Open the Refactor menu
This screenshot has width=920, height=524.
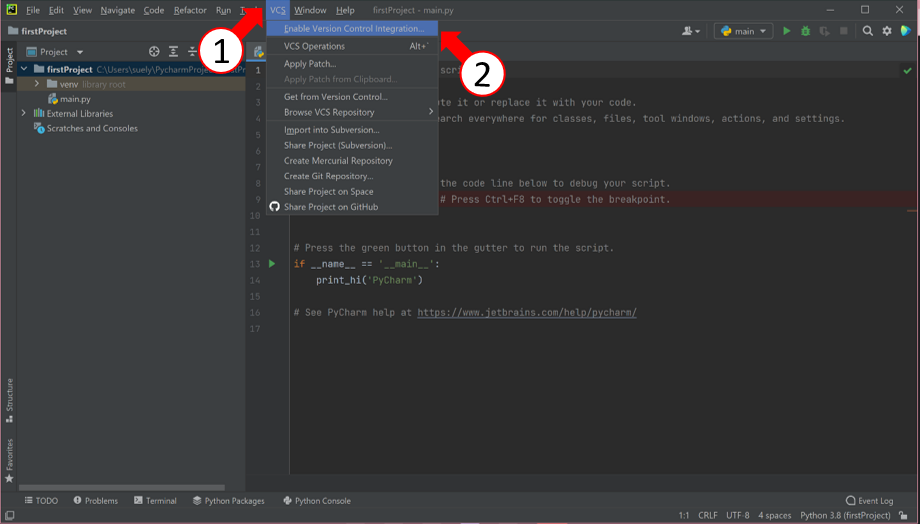pyautogui.click(x=190, y=10)
